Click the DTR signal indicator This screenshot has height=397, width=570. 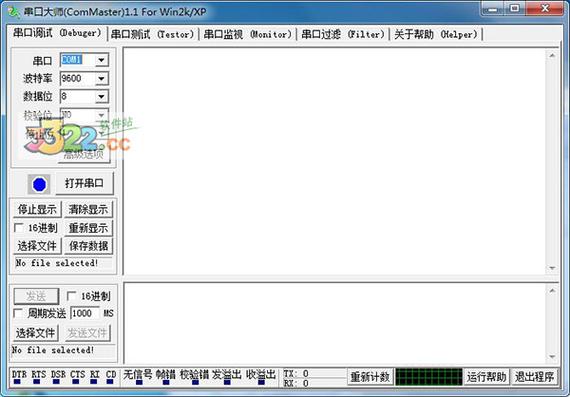[17, 382]
